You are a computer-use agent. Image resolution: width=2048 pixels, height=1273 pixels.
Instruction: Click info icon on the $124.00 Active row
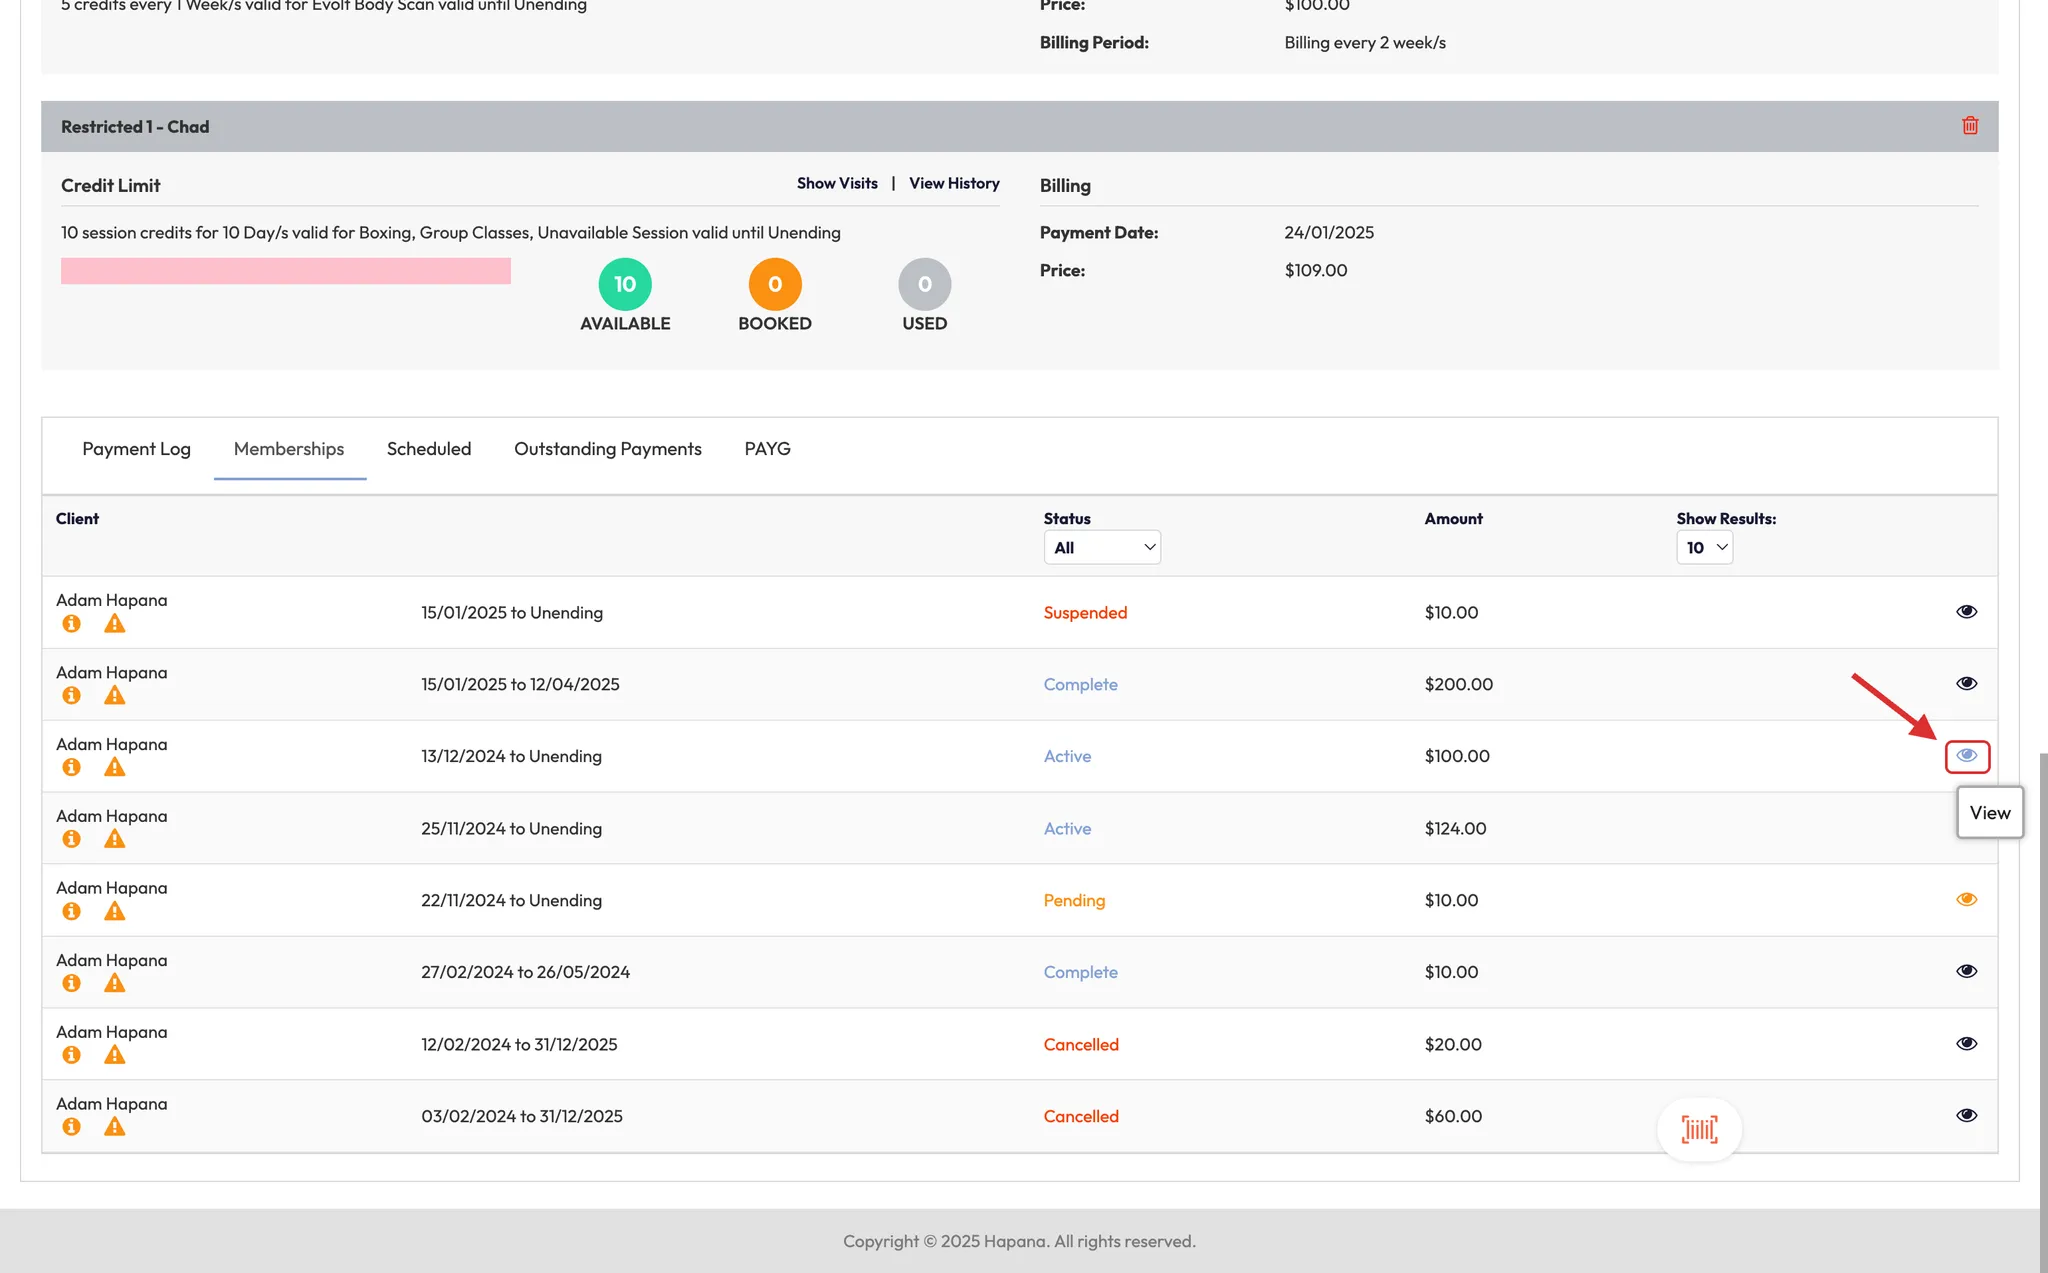pos(71,840)
